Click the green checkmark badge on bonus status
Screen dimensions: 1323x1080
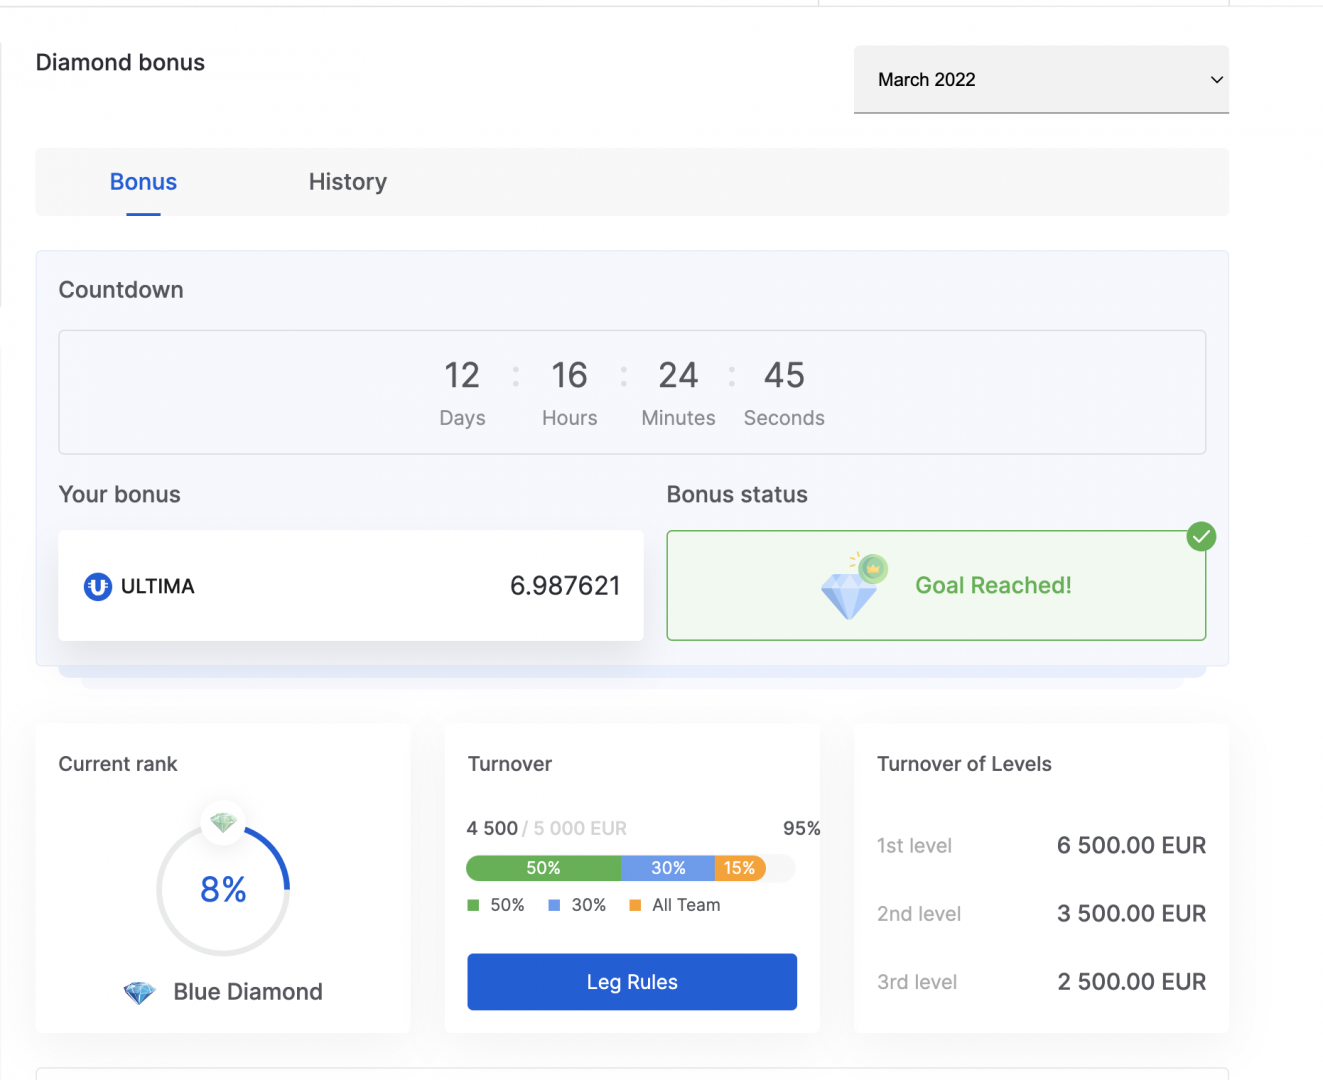point(1201,537)
